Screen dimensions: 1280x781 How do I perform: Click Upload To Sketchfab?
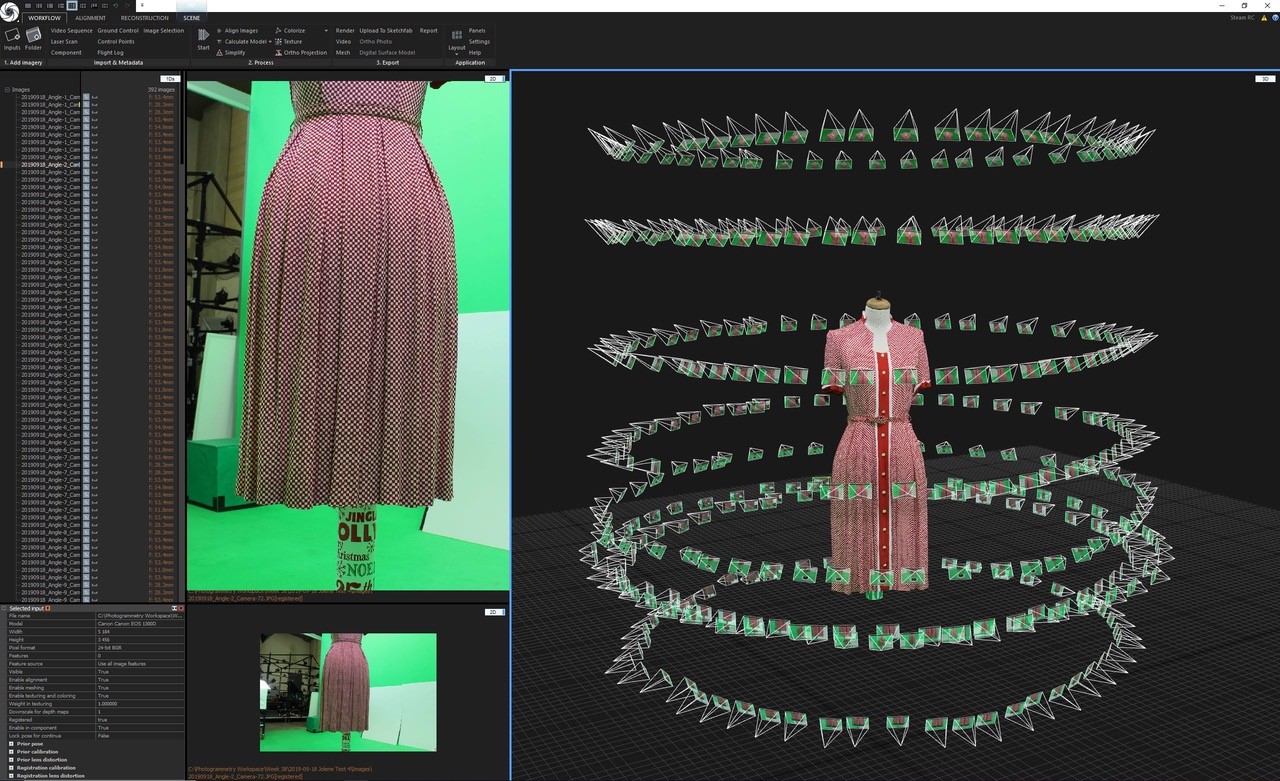click(x=388, y=30)
